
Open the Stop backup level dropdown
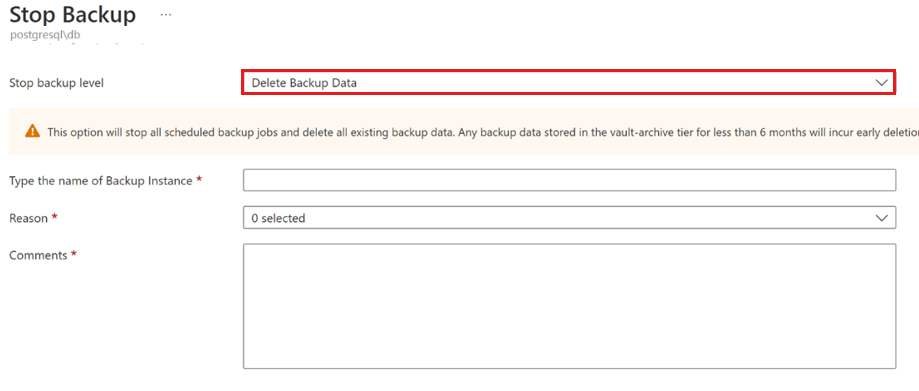(x=569, y=83)
